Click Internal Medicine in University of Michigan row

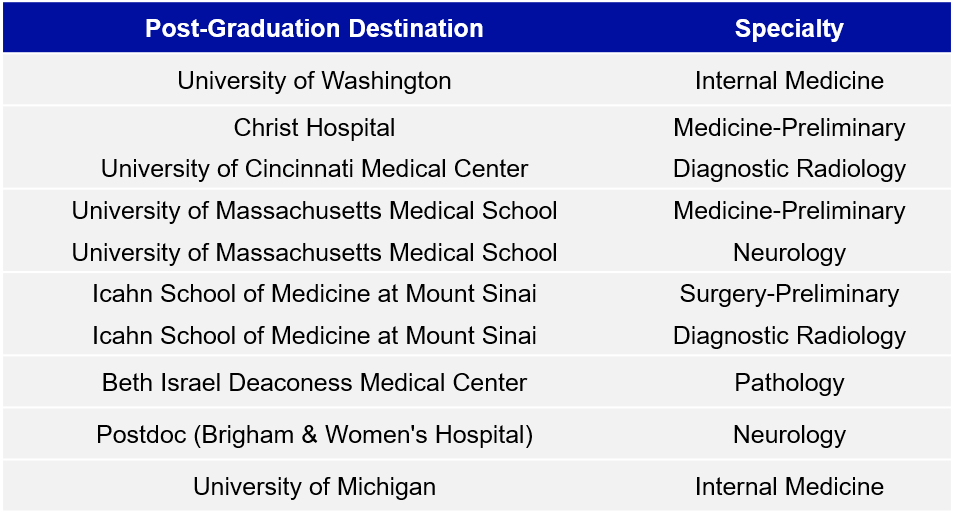[789, 487]
